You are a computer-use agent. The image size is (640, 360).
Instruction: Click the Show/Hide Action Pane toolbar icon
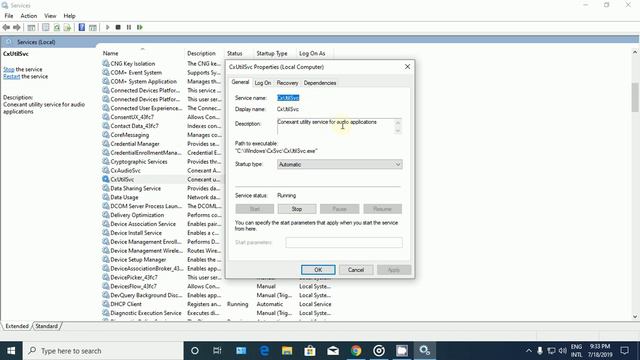coord(93,27)
